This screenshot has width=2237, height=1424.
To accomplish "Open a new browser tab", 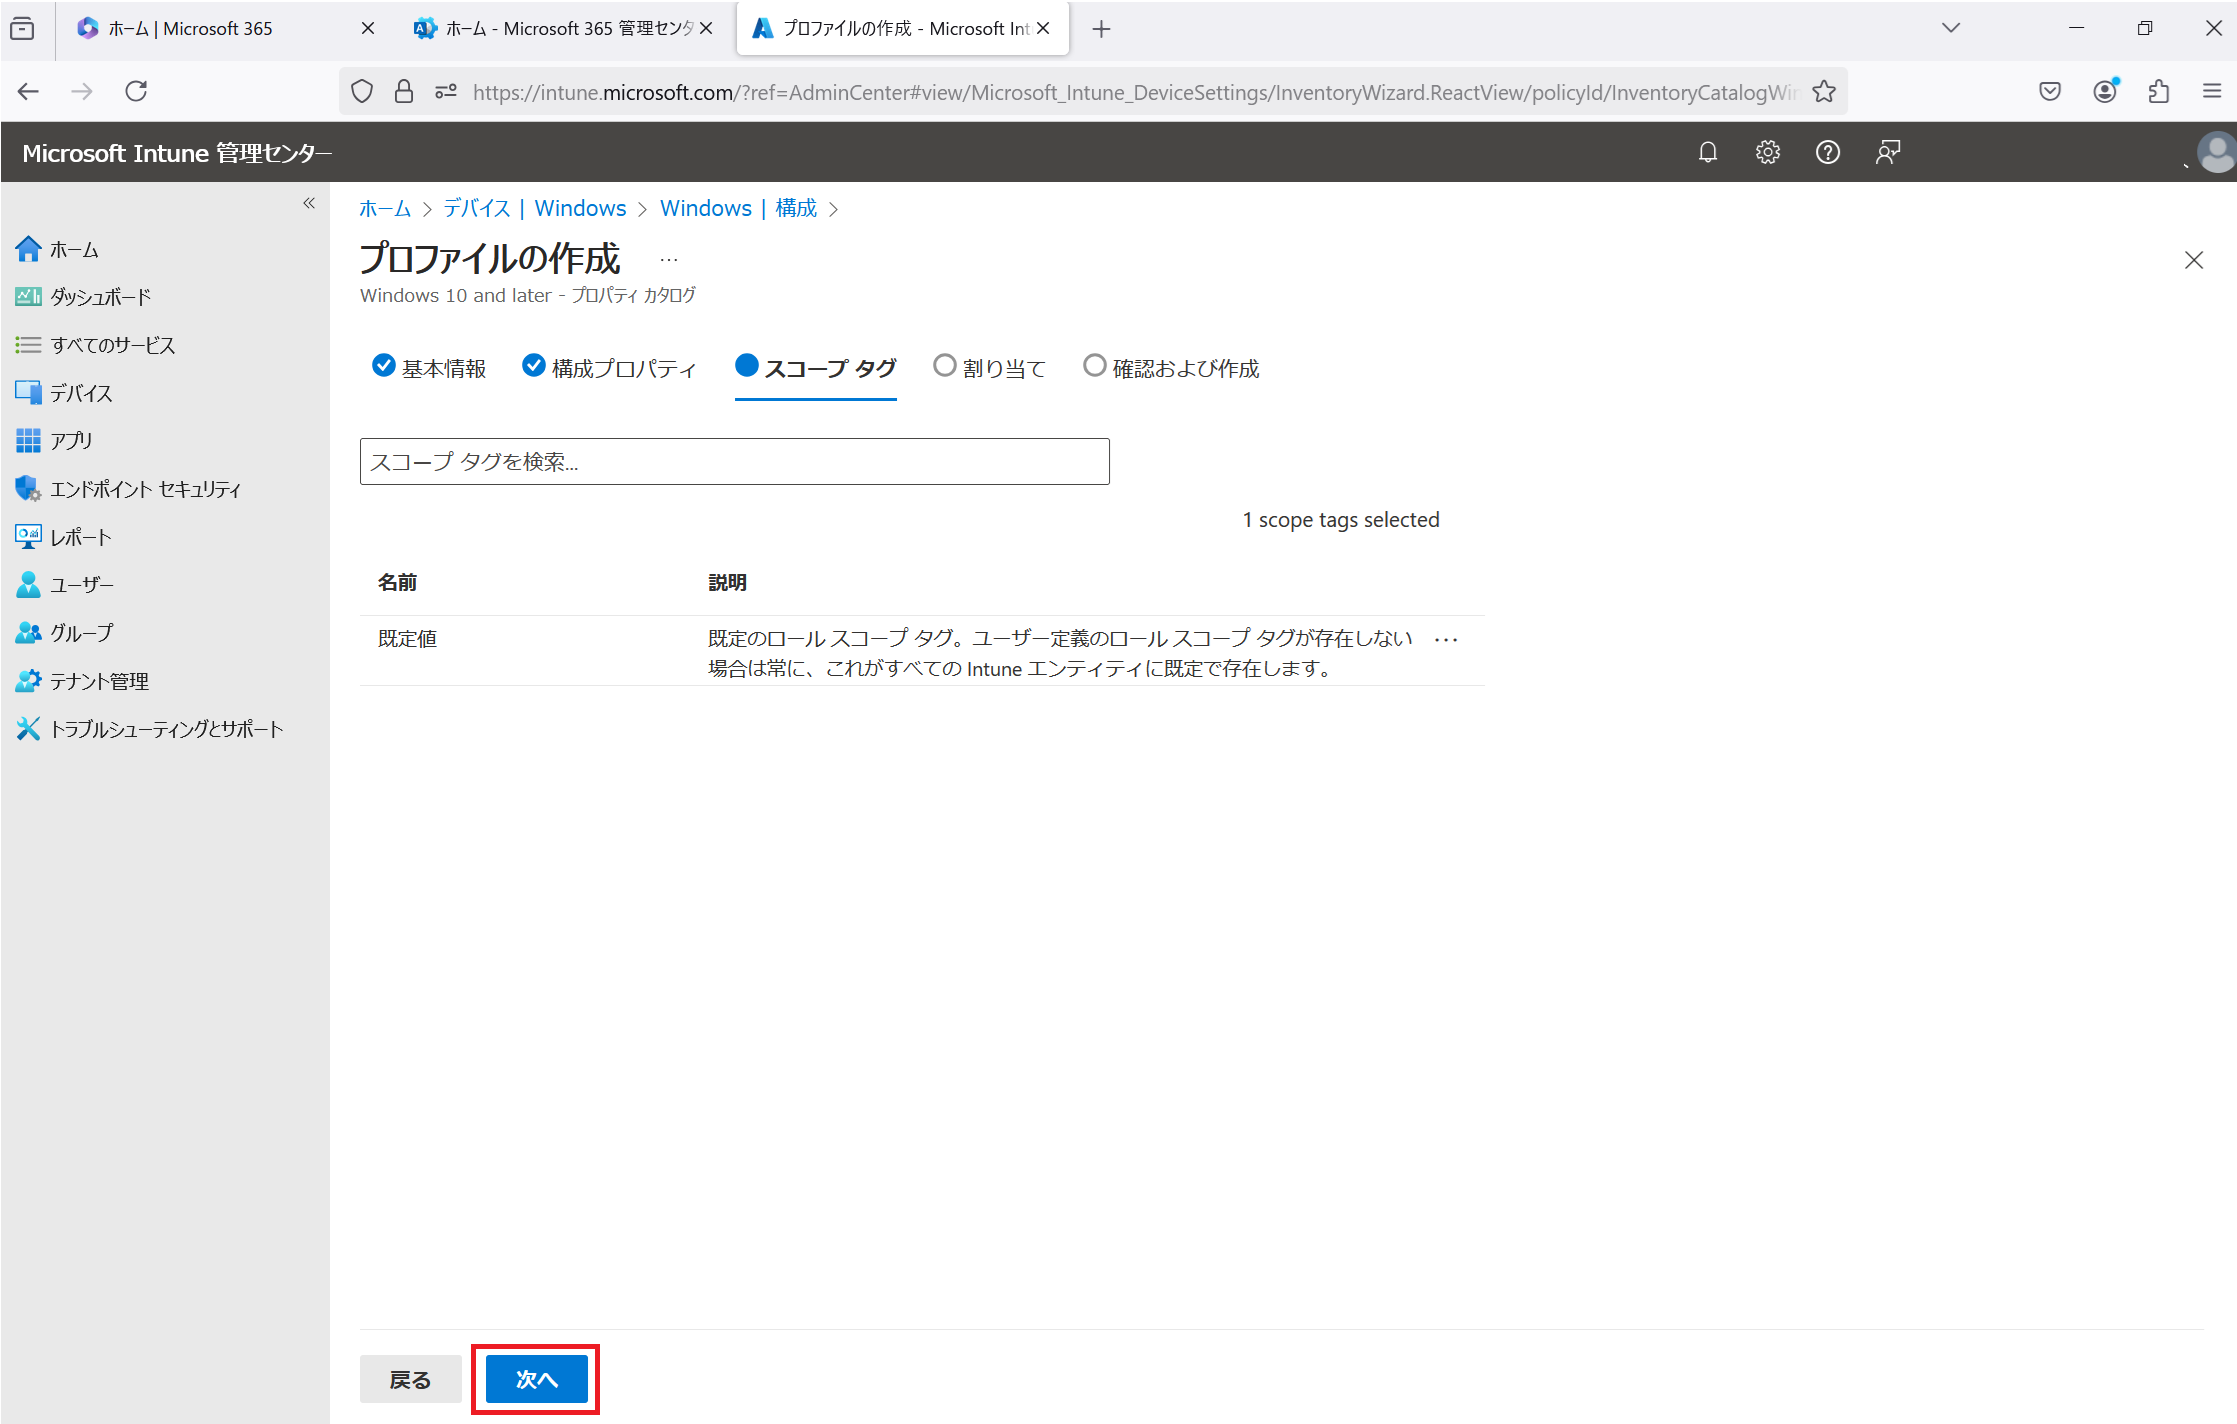I will point(1101,29).
